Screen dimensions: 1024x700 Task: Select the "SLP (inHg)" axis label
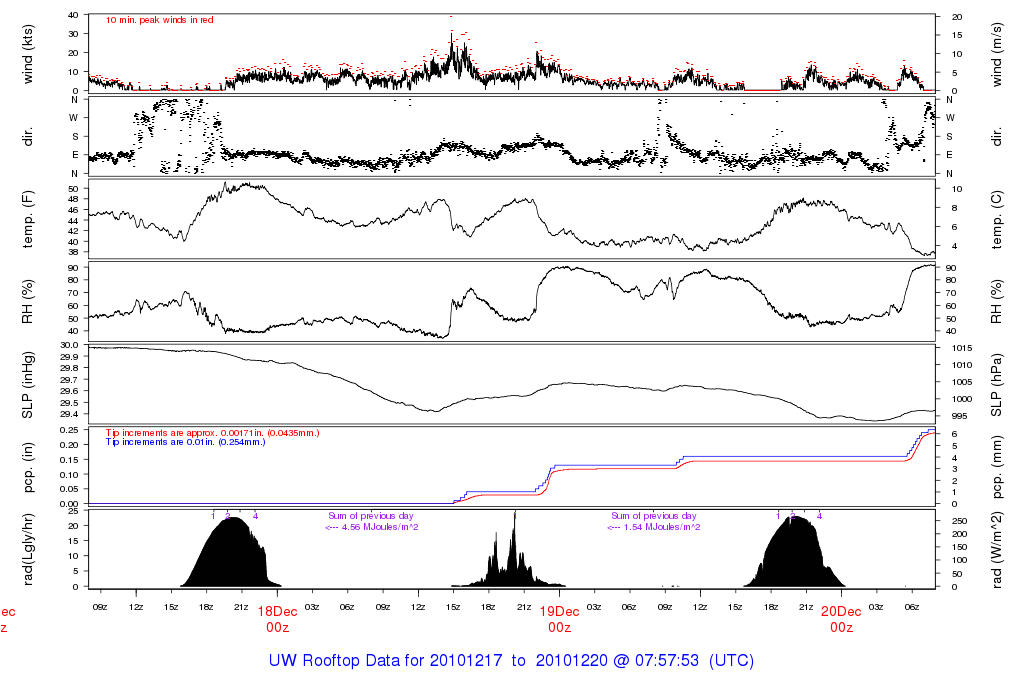click(x=27, y=385)
